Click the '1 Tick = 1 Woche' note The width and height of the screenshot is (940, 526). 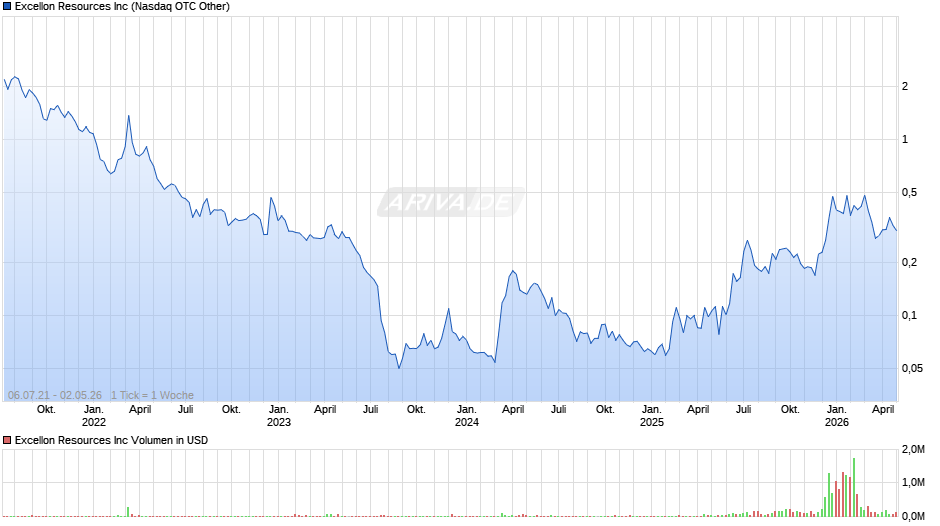(152, 395)
